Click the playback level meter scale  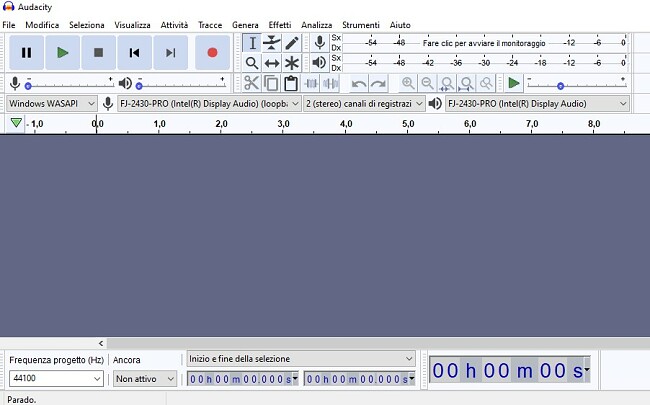pyautogui.click(x=485, y=63)
